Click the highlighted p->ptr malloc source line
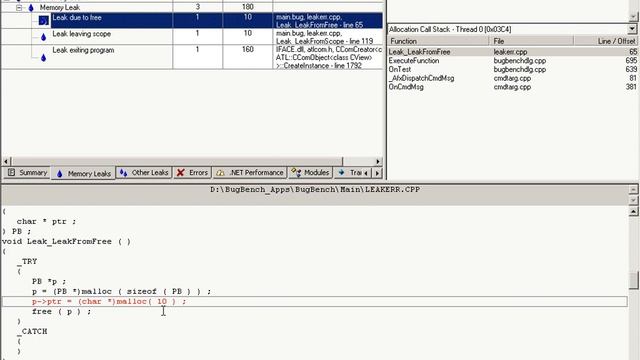Viewport: 640px width, 360px height. pyautogui.click(x=315, y=302)
